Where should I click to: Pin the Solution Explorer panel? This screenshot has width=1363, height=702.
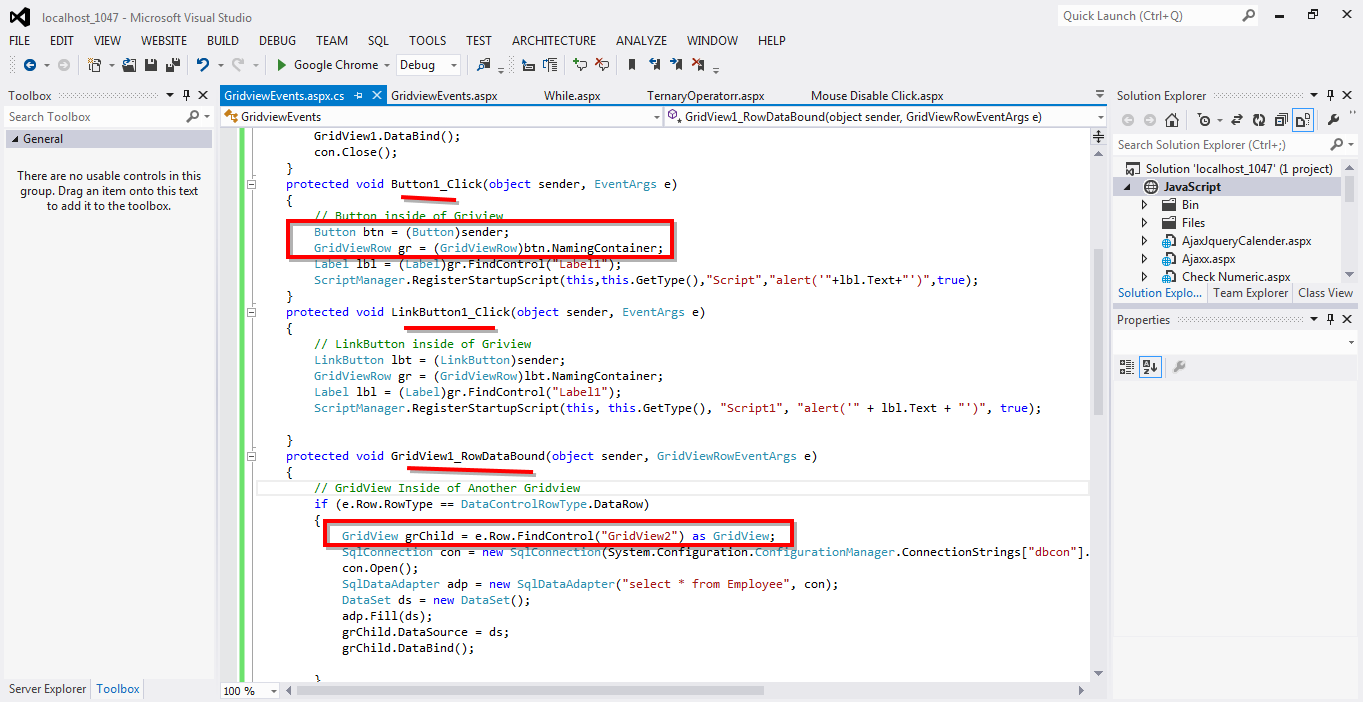pyautogui.click(x=1330, y=95)
